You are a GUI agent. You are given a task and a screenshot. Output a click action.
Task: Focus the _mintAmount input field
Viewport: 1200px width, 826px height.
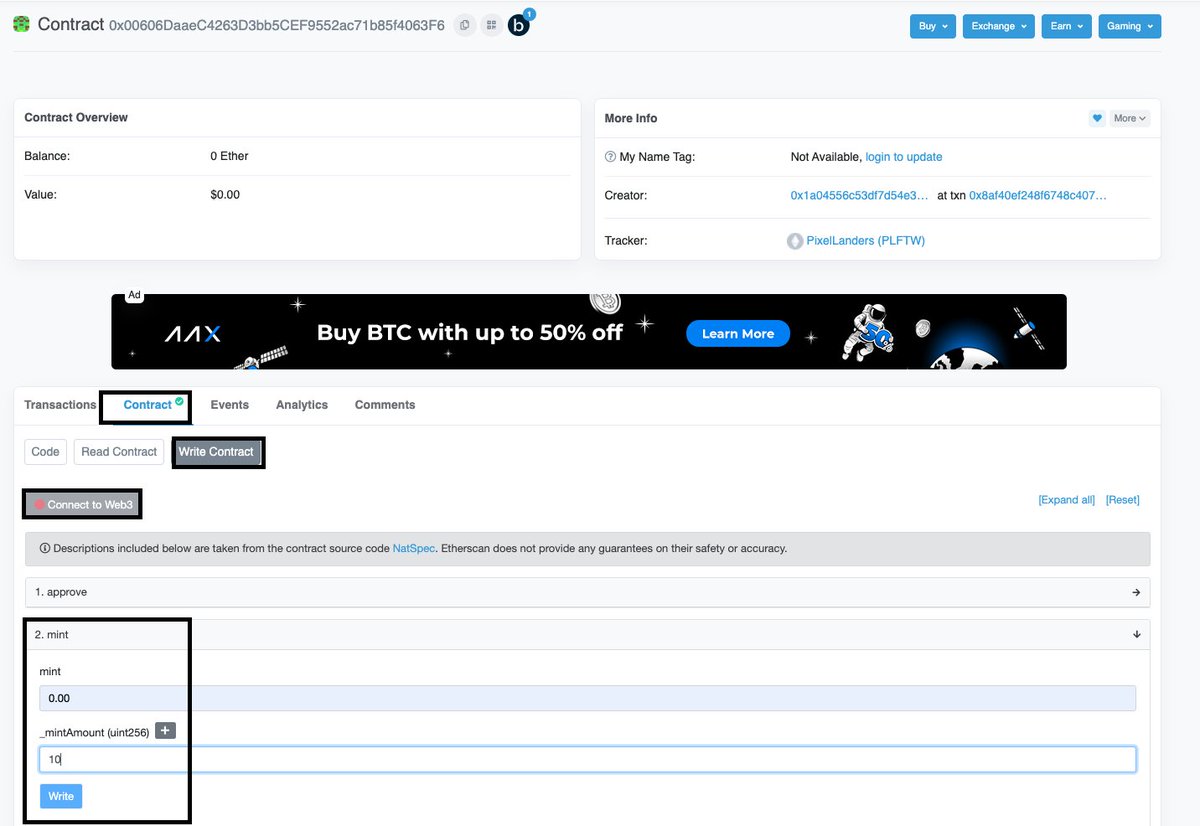(x=588, y=760)
